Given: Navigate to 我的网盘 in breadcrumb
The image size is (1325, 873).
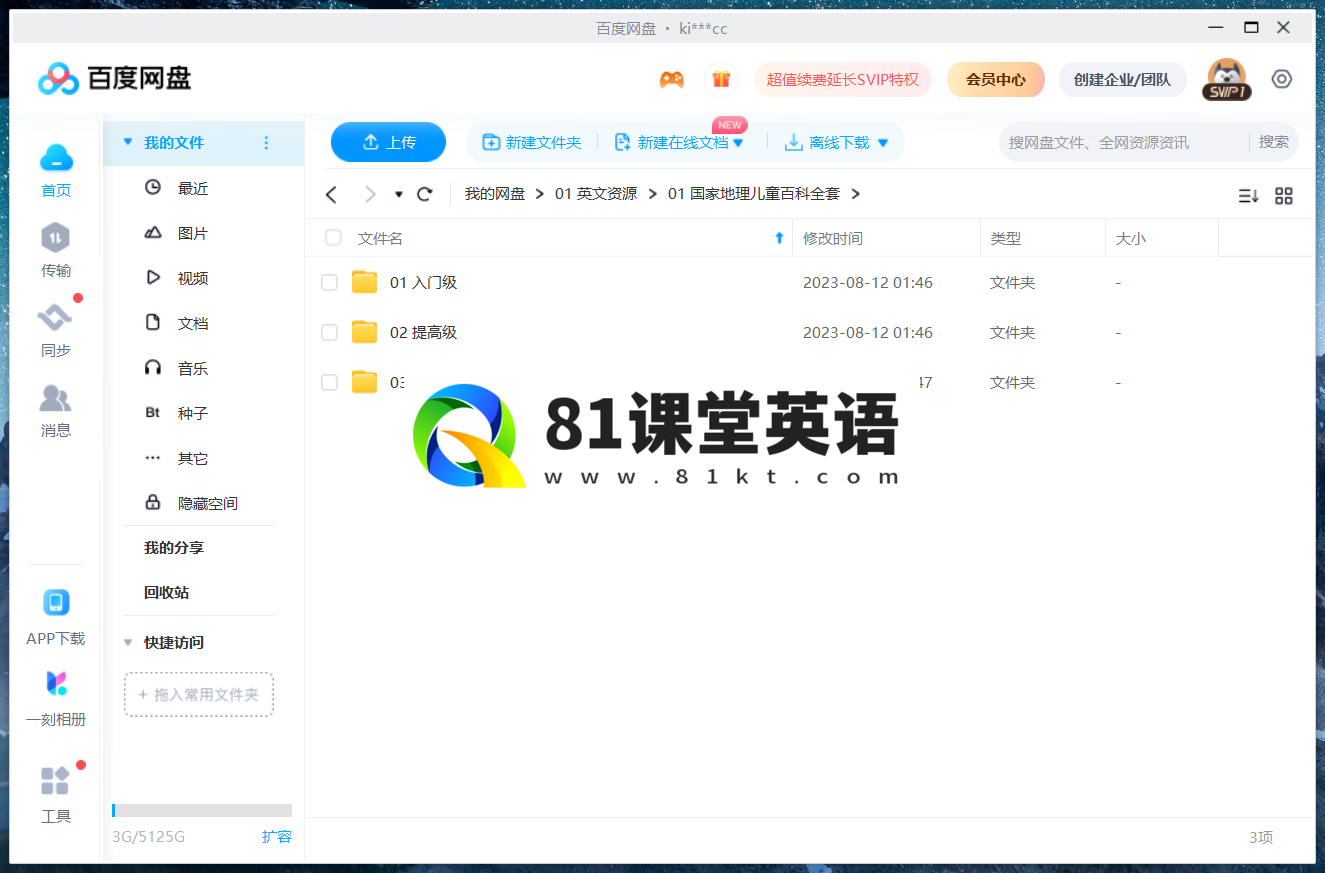Looking at the screenshot, I should point(495,194).
